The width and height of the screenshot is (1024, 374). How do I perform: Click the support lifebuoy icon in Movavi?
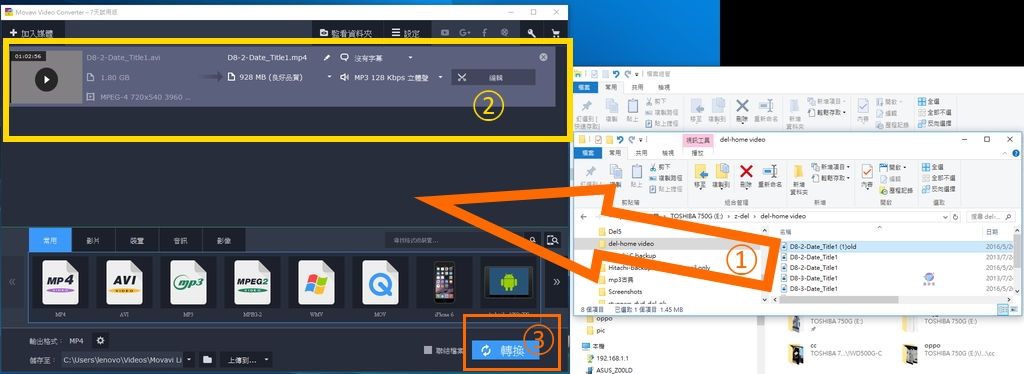click(x=504, y=33)
